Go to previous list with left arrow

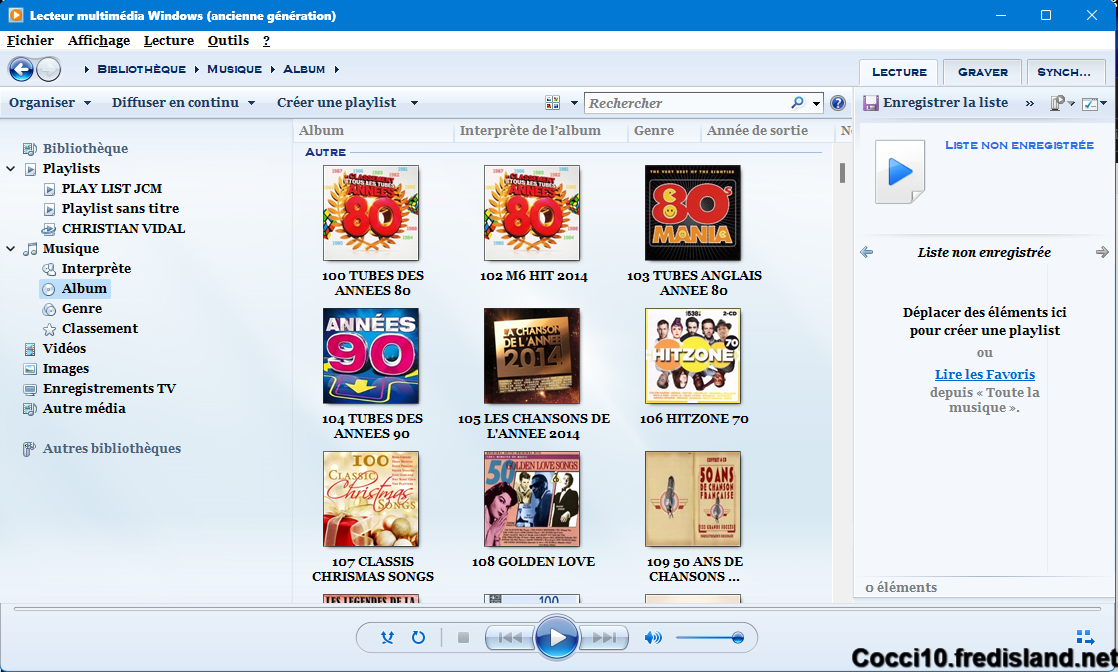pyautogui.click(x=866, y=252)
